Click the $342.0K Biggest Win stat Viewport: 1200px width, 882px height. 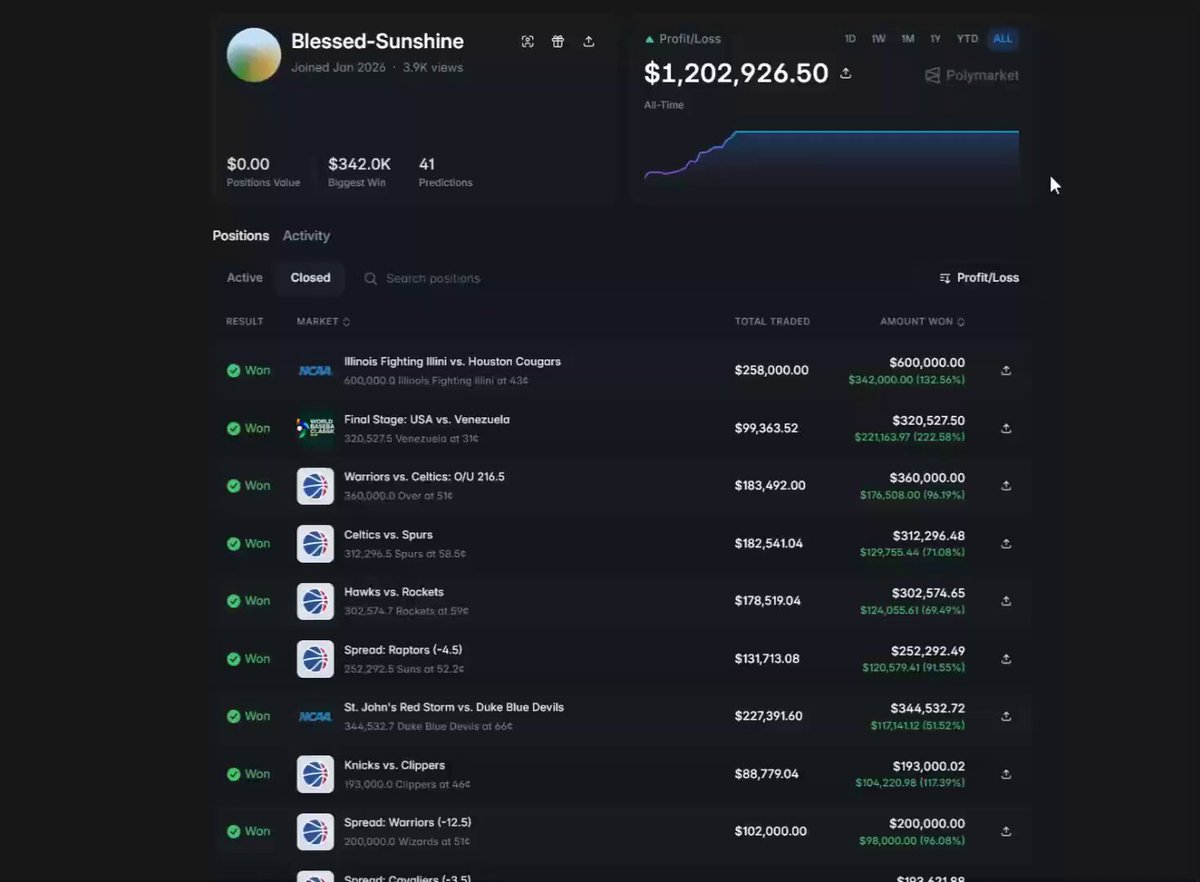pyautogui.click(x=359, y=171)
